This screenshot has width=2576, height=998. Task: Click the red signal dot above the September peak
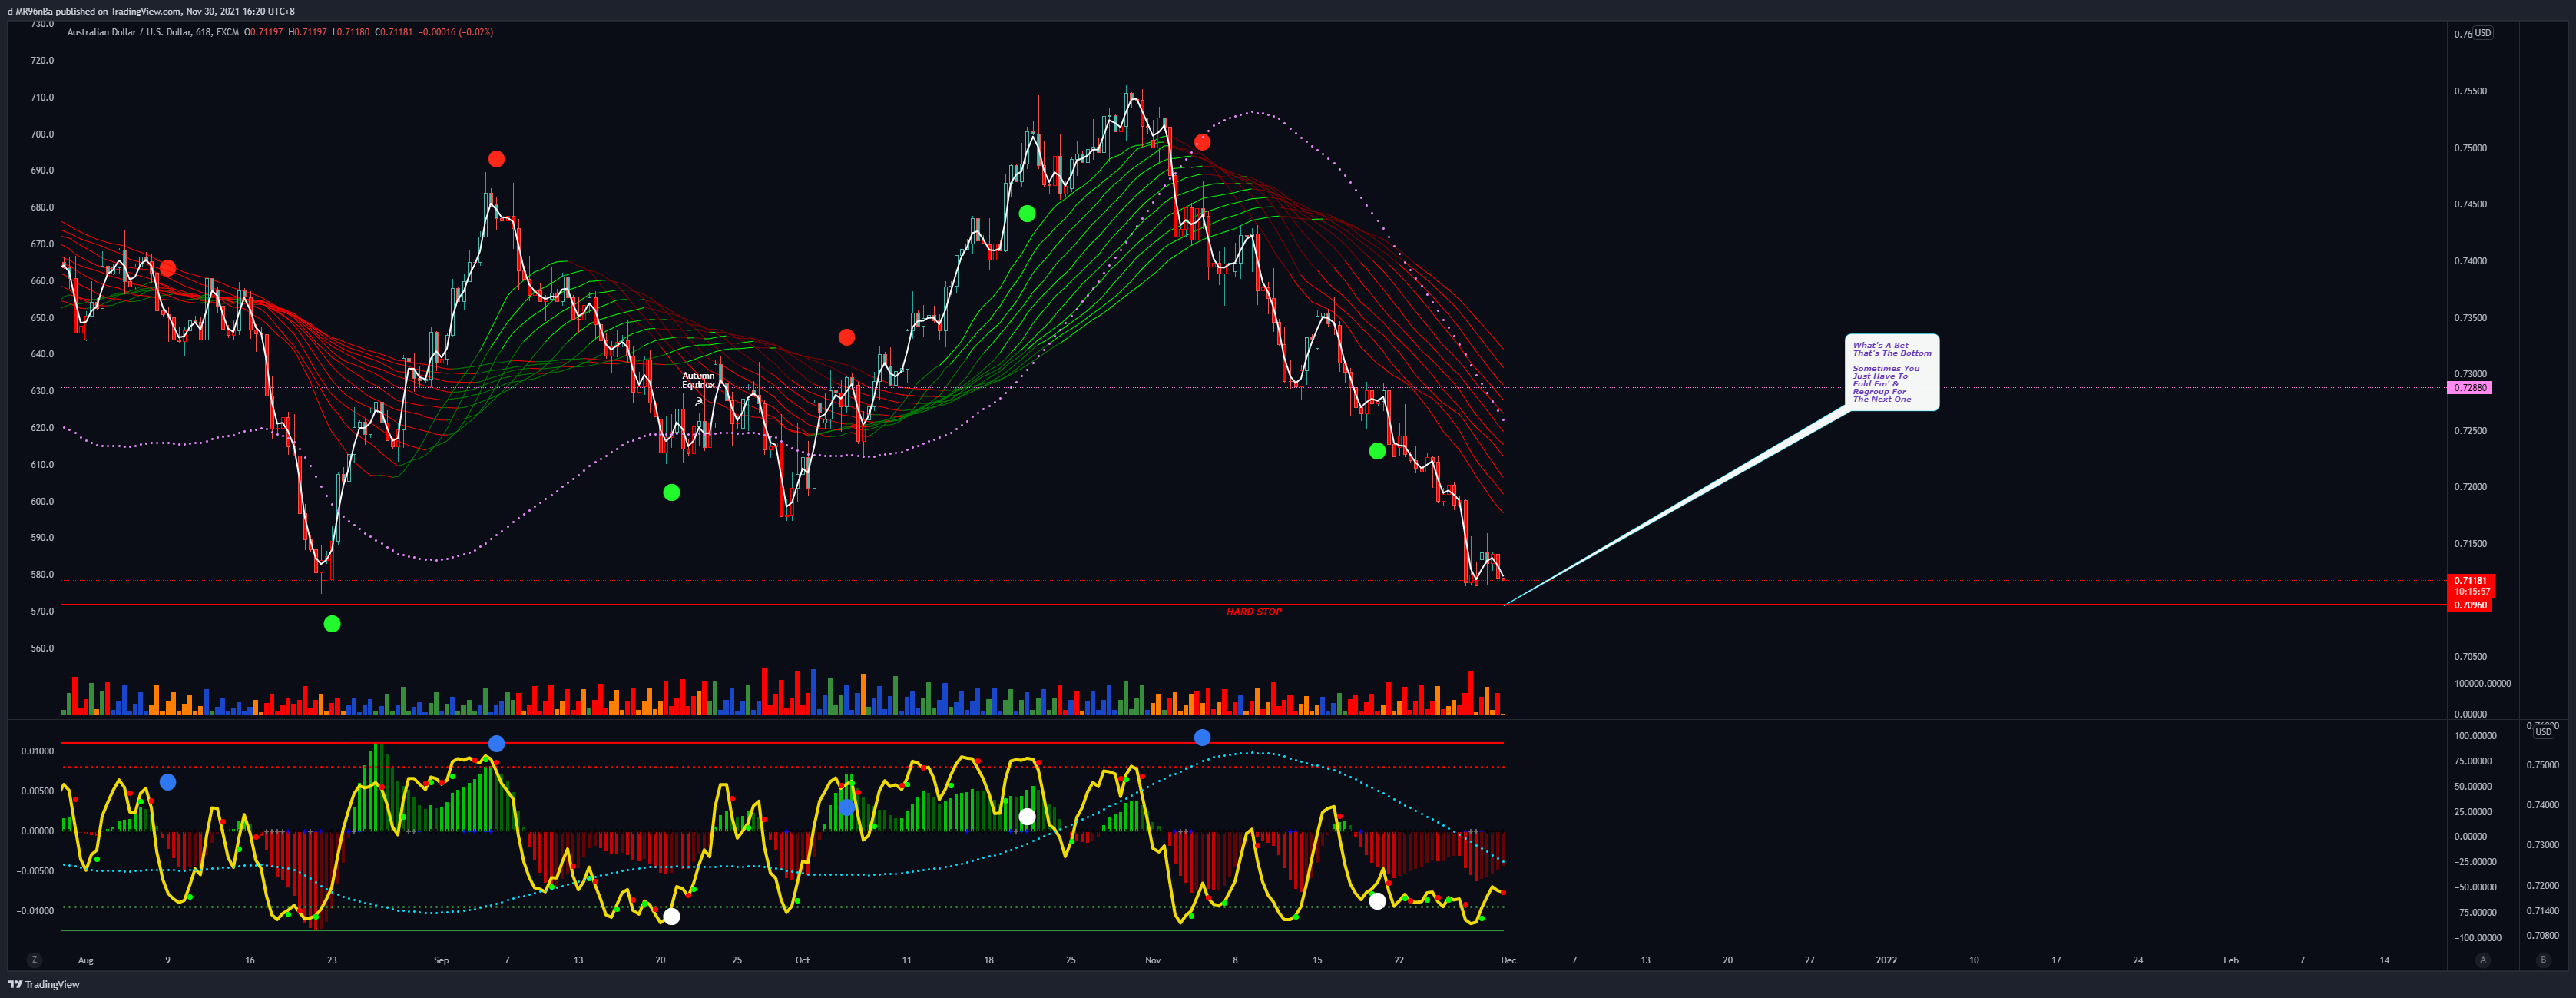(x=496, y=159)
